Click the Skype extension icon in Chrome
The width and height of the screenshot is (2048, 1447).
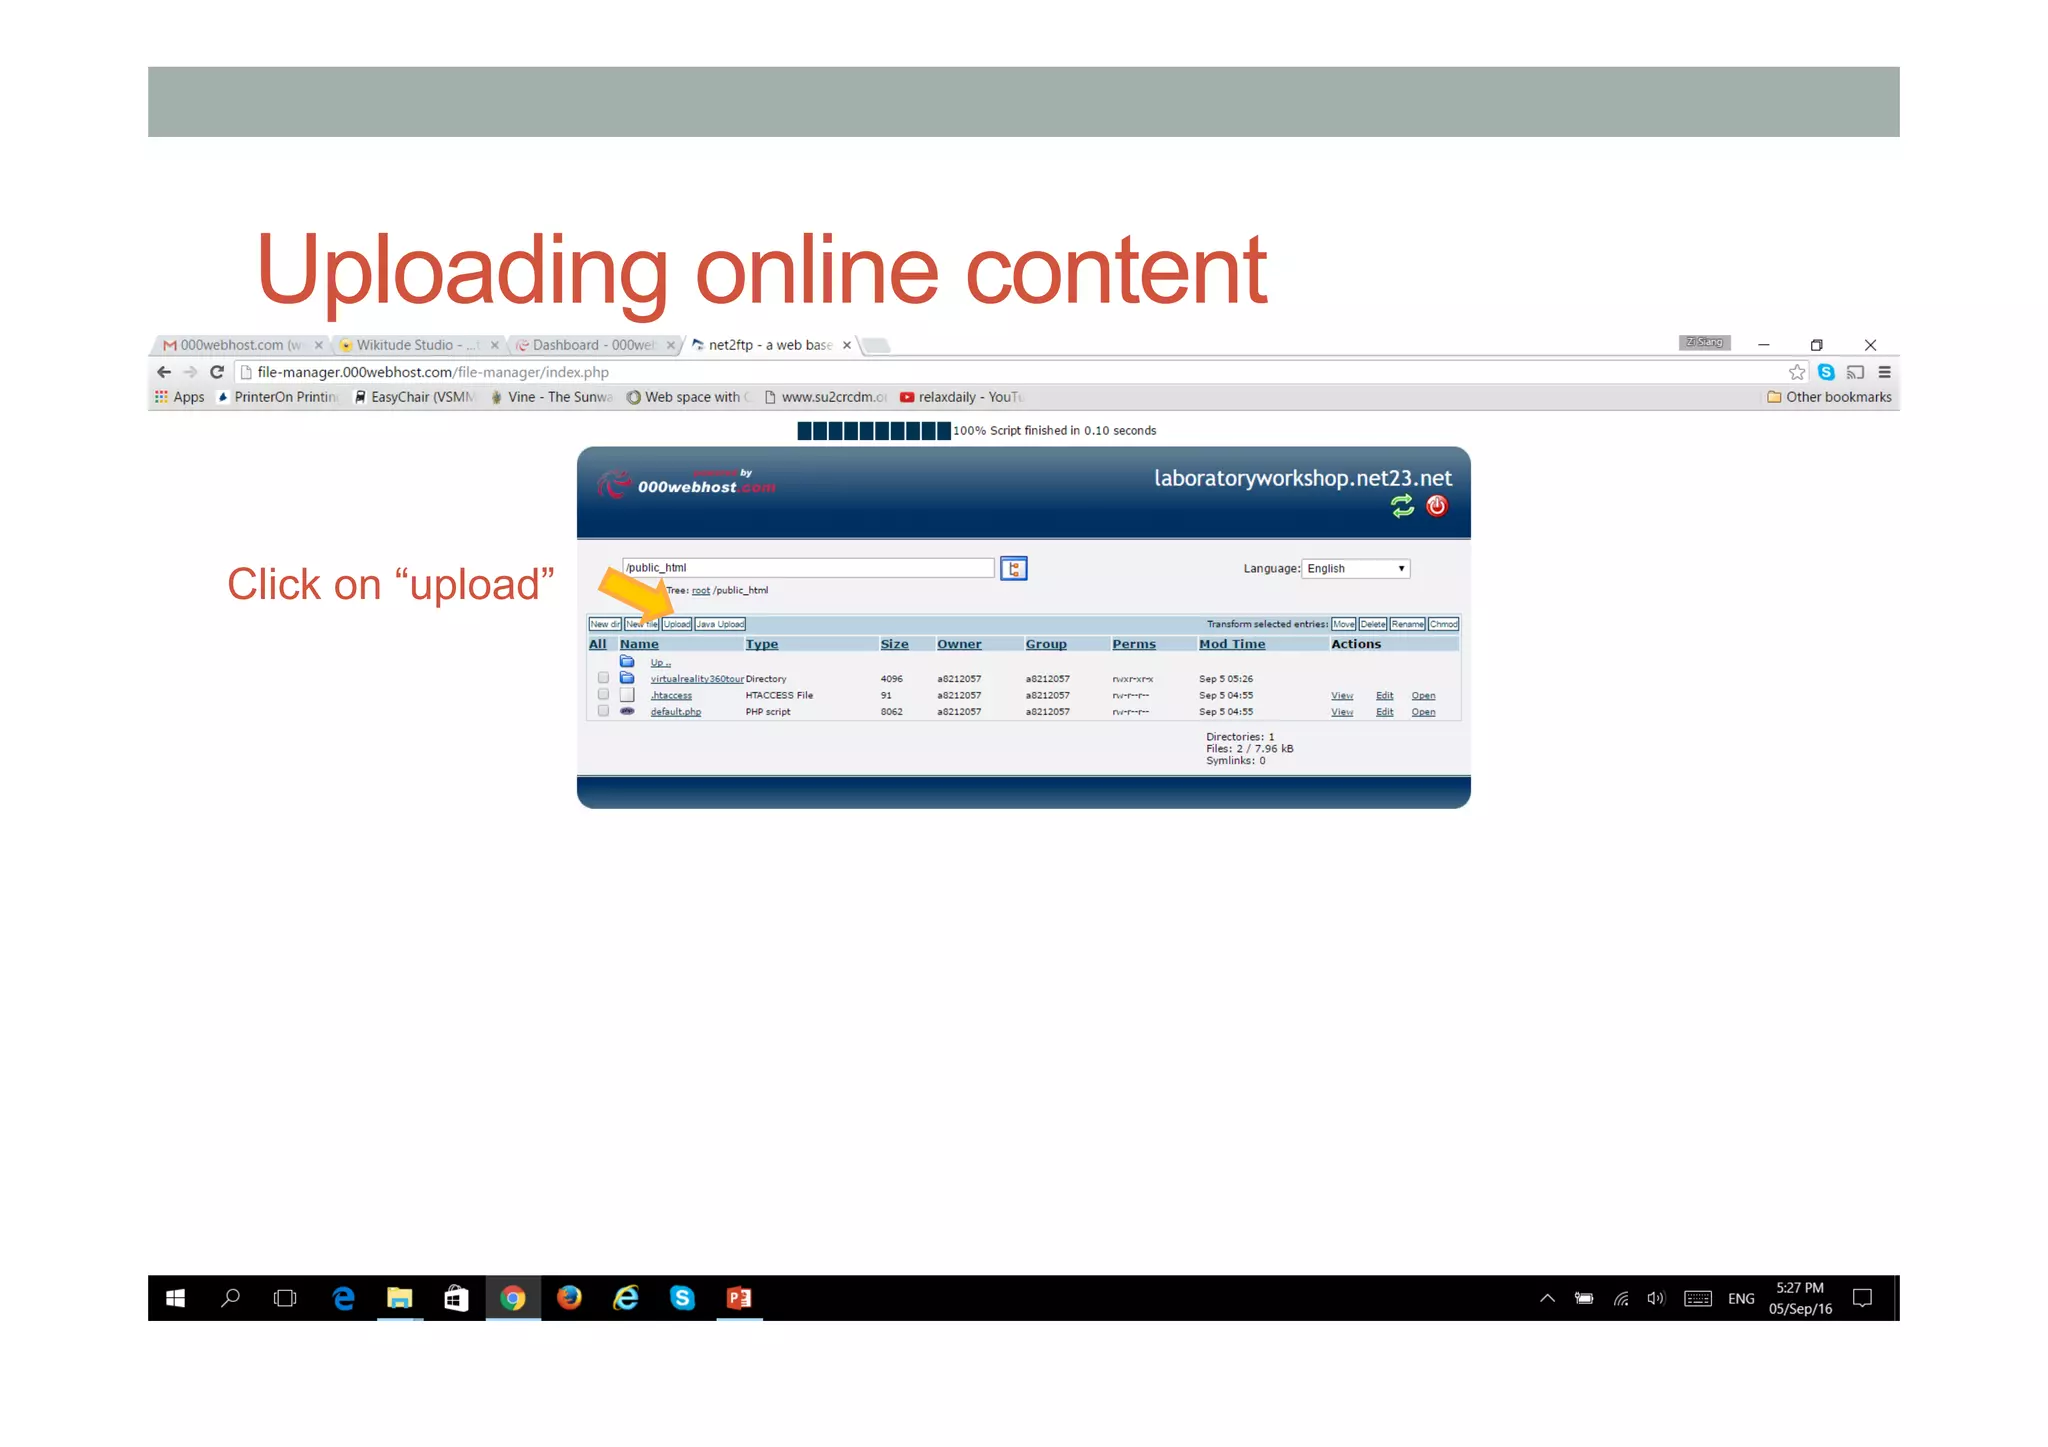pyautogui.click(x=1826, y=372)
